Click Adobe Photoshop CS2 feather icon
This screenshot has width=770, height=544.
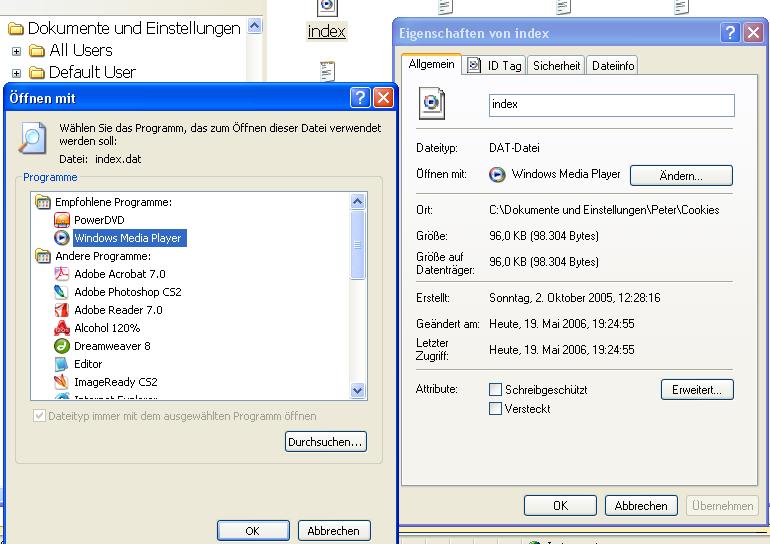[62, 292]
